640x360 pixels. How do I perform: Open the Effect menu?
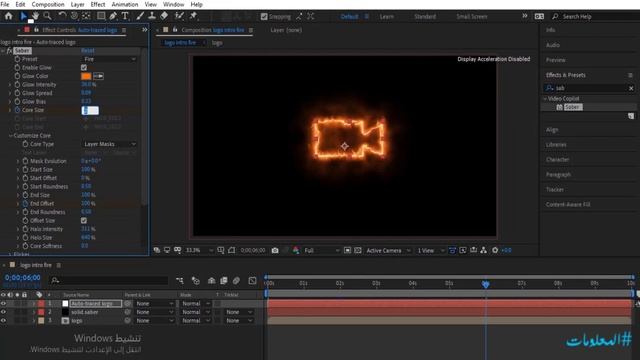(98, 4)
